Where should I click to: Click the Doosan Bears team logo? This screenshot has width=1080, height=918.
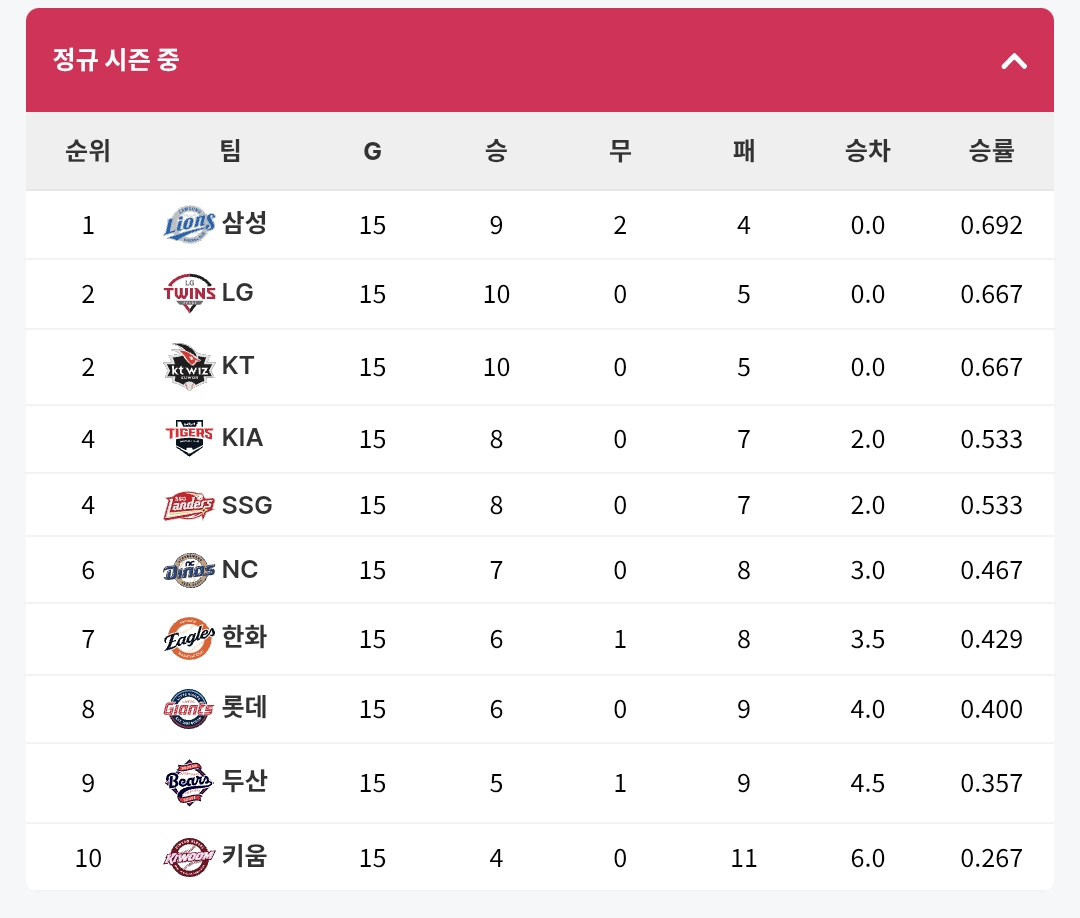pos(189,782)
